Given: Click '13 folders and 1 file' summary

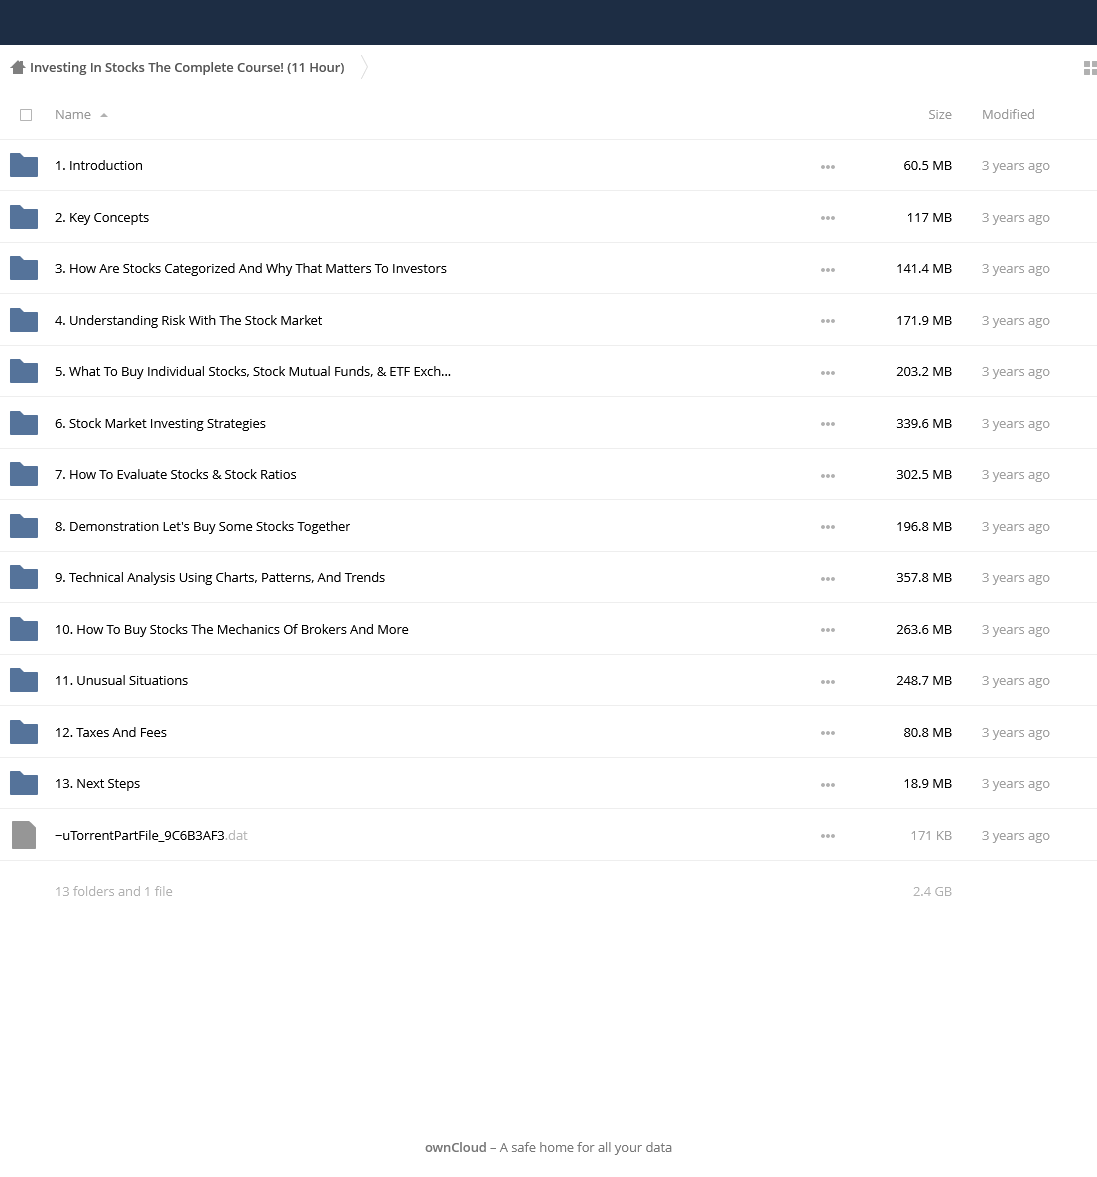Looking at the screenshot, I should [x=113, y=891].
